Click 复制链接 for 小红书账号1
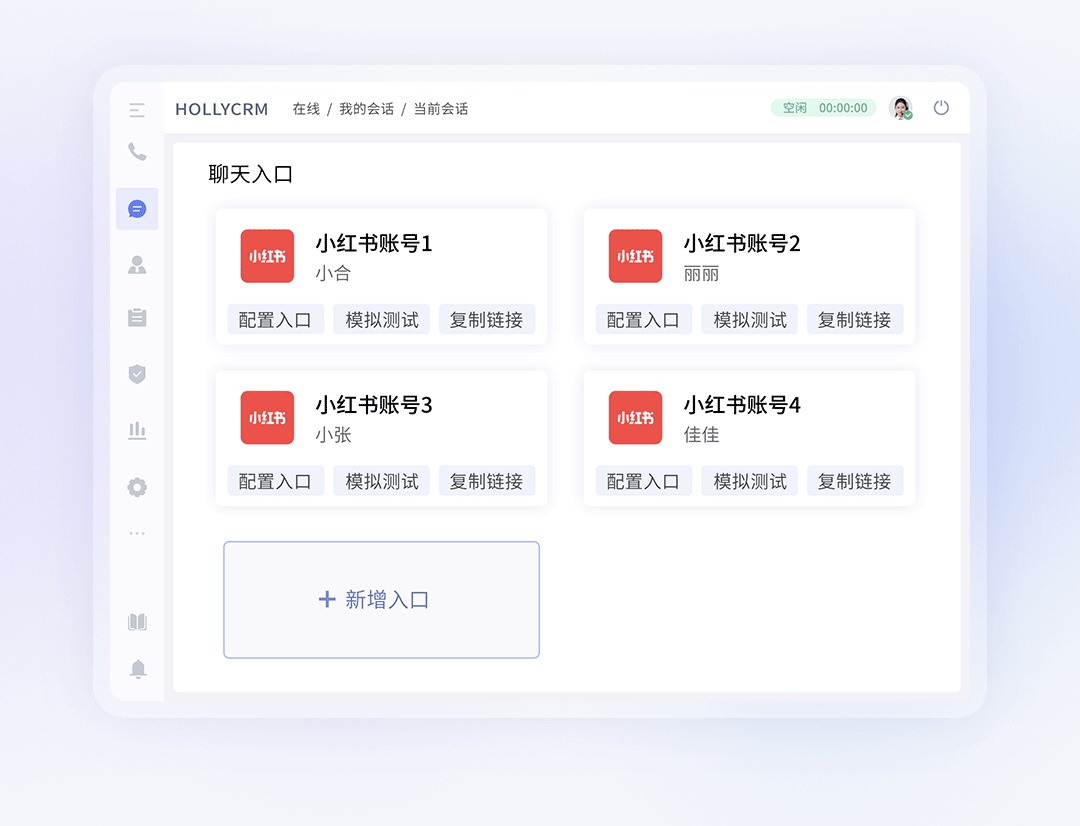The width and height of the screenshot is (1080, 826). 486,320
